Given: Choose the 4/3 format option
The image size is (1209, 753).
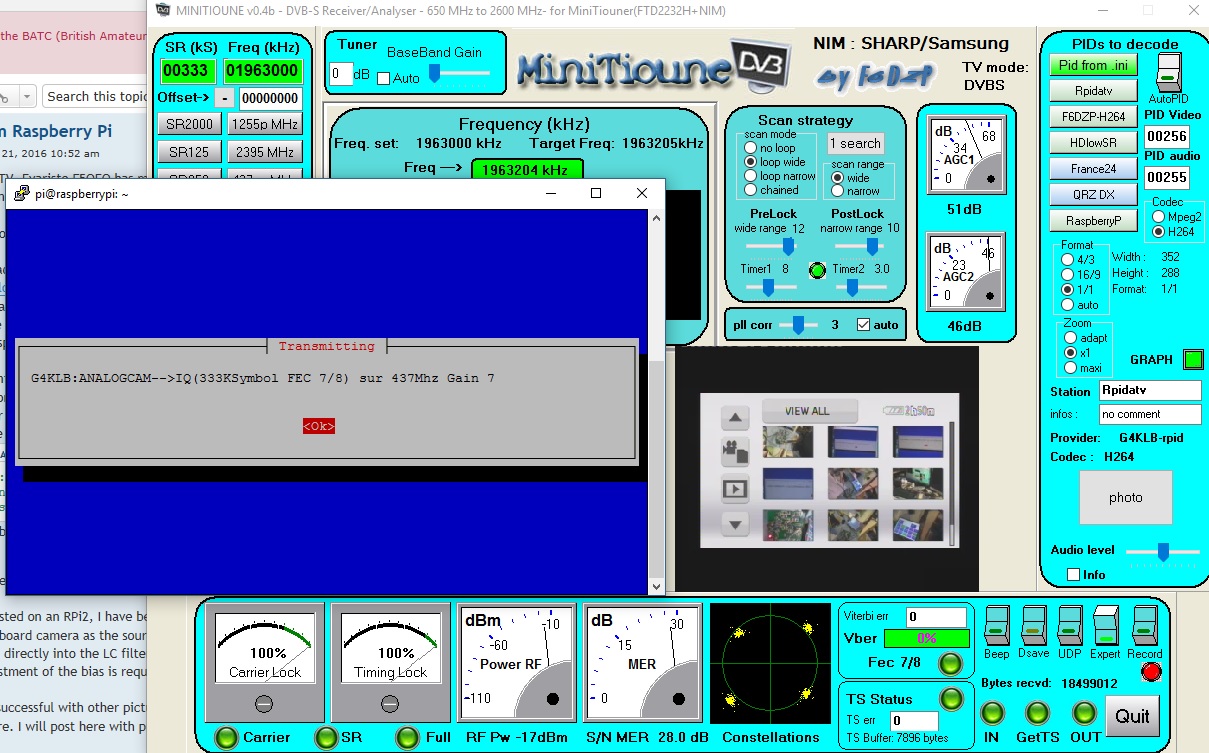Looking at the screenshot, I should (1067, 259).
